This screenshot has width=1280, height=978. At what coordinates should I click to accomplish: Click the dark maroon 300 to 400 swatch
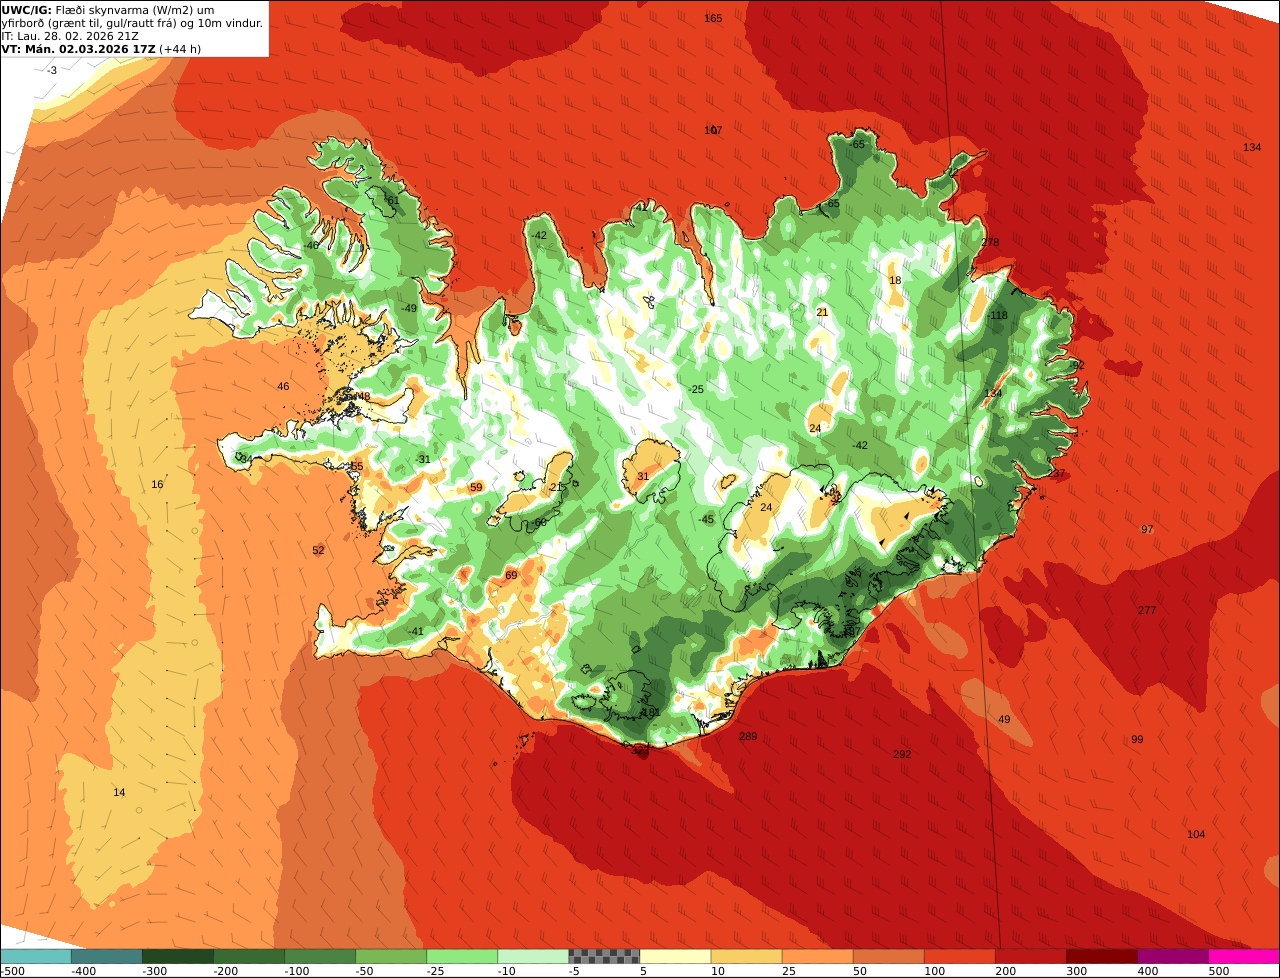pos(1102,956)
